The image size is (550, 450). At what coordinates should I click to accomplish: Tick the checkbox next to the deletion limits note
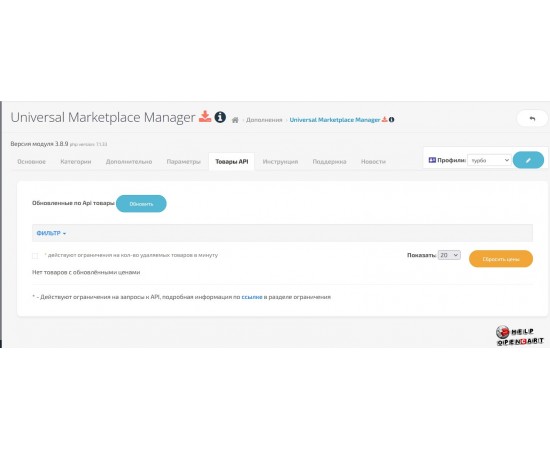pos(35,256)
